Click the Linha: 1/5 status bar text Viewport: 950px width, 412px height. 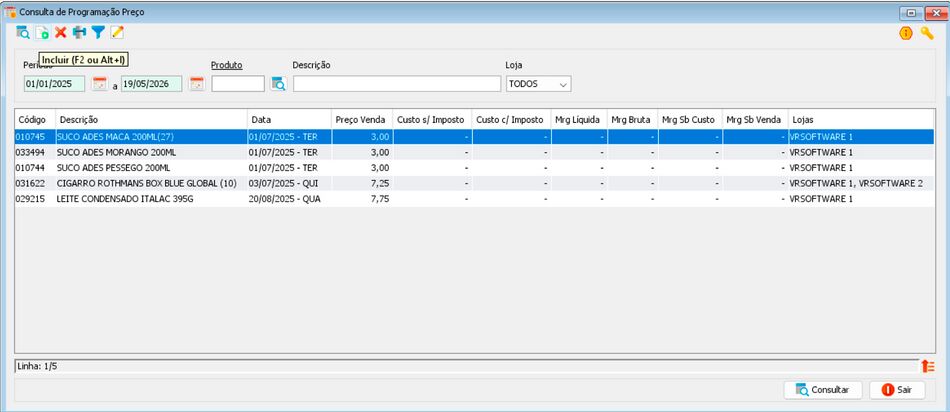point(38,366)
